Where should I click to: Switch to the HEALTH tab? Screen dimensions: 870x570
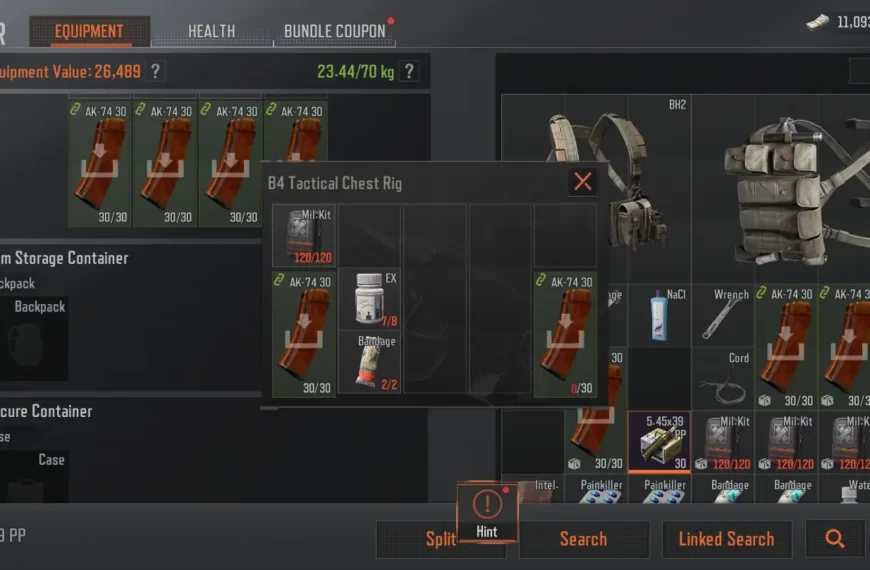pyautogui.click(x=211, y=31)
